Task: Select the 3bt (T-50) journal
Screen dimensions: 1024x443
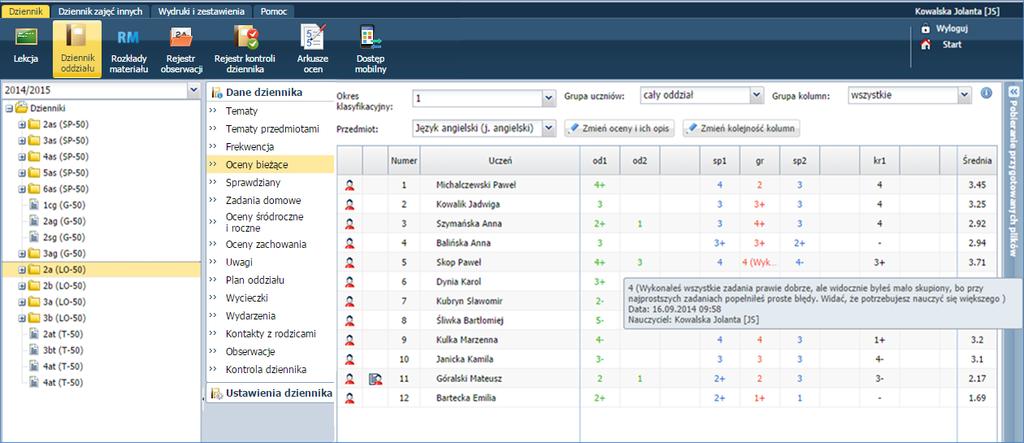Action: (64, 350)
